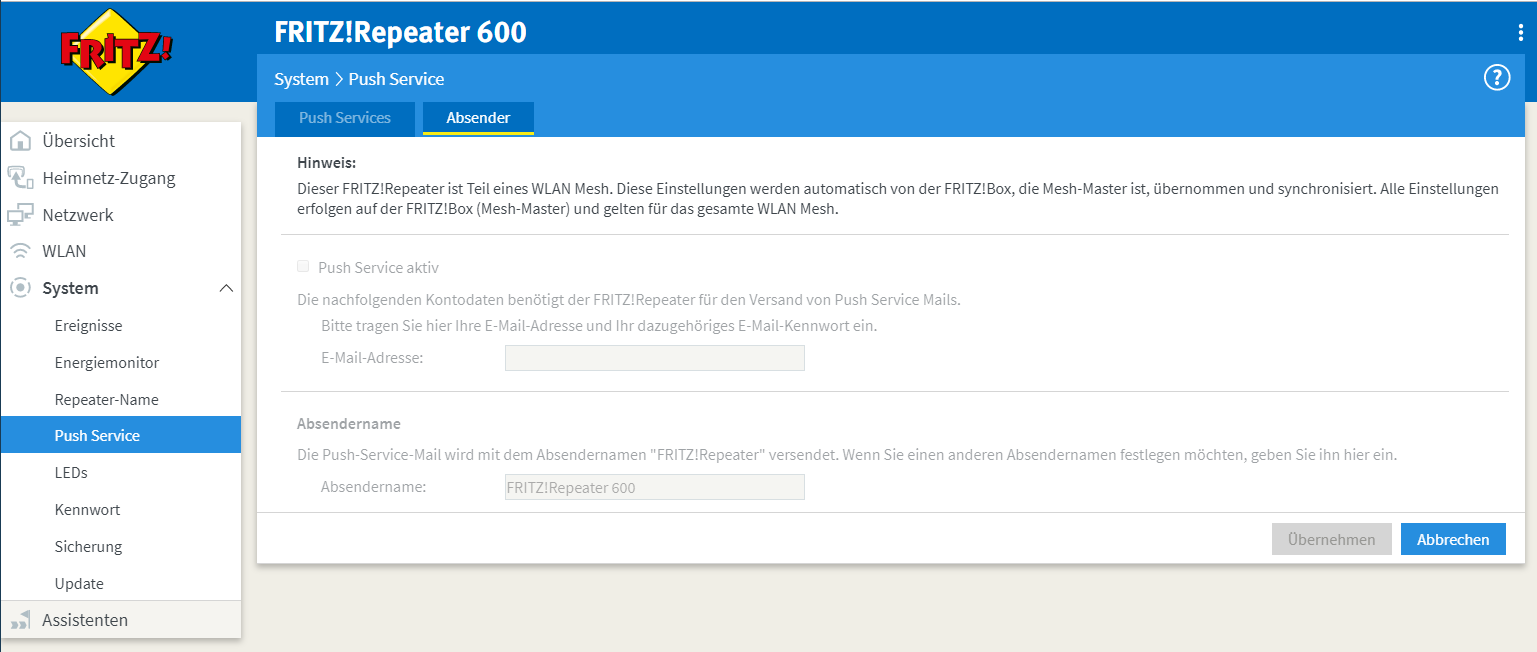Open Assistenten in the sidebar
The width and height of the screenshot is (1537, 652).
point(85,620)
